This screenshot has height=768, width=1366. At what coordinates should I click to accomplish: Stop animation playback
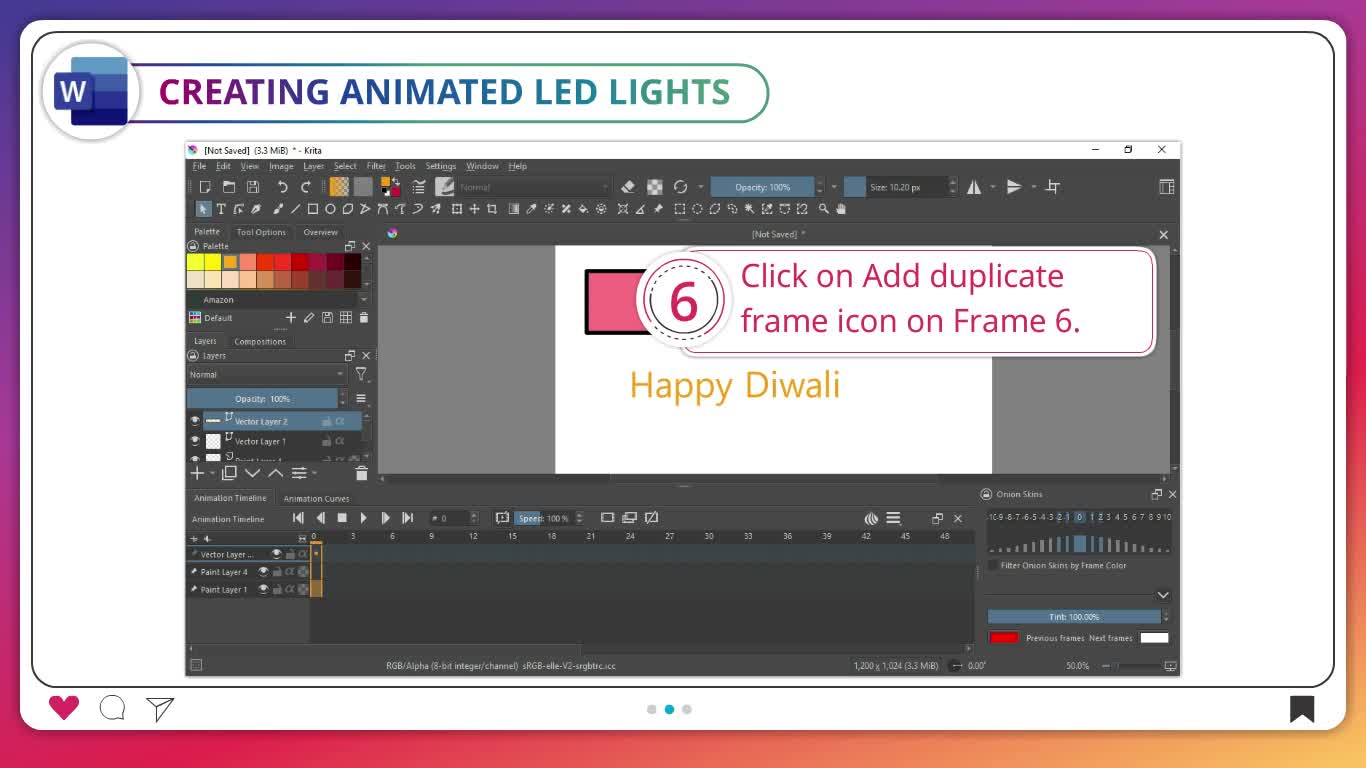[342, 518]
